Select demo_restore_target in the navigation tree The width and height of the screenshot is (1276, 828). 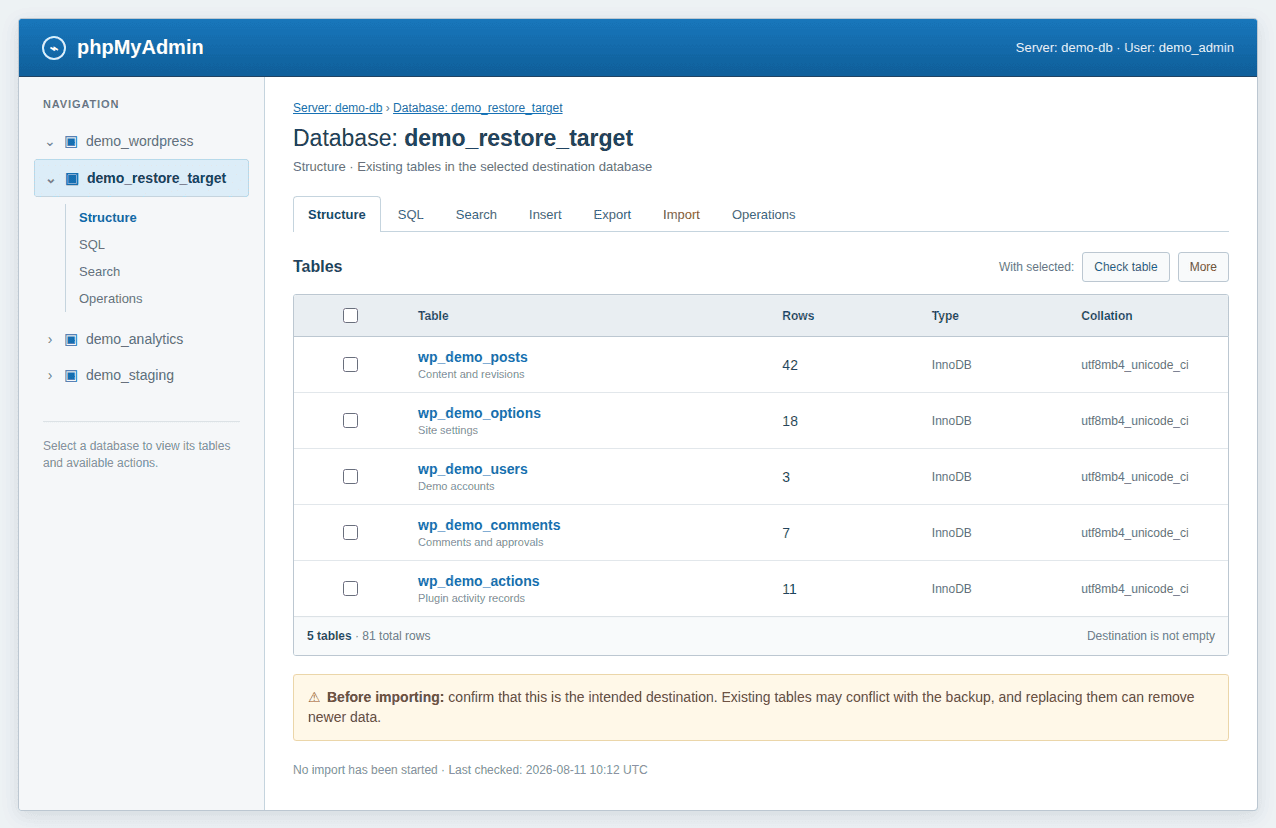(141, 178)
